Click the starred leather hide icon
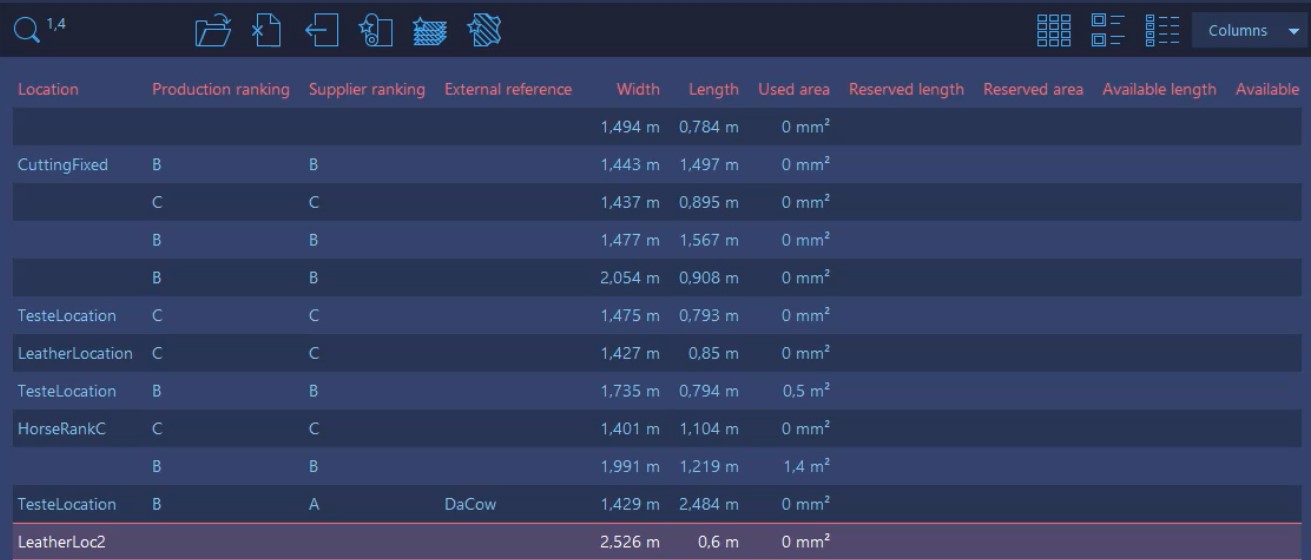This screenshot has width=1311, height=560. pyautogui.click(x=484, y=31)
